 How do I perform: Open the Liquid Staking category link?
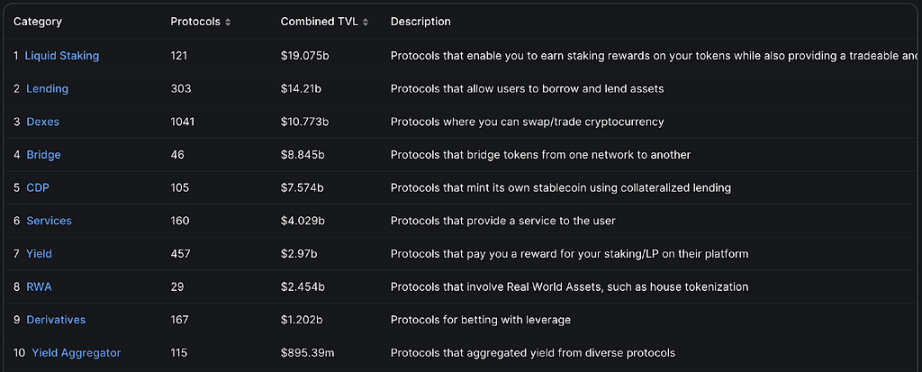62,55
